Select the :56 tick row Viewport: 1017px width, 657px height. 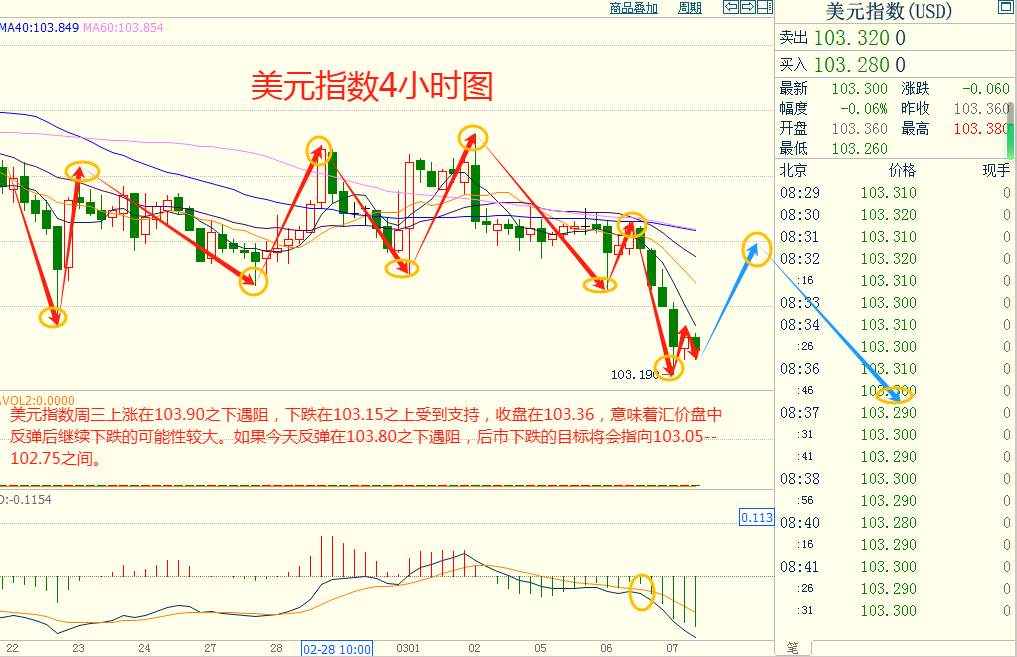[x=895, y=501]
